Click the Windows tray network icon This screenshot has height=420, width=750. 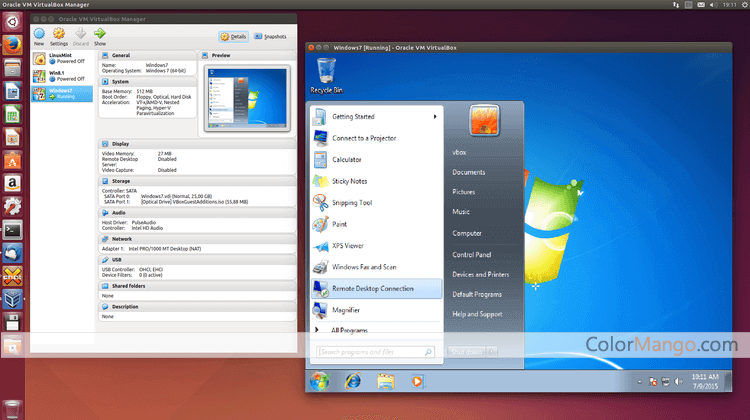tap(666, 381)
